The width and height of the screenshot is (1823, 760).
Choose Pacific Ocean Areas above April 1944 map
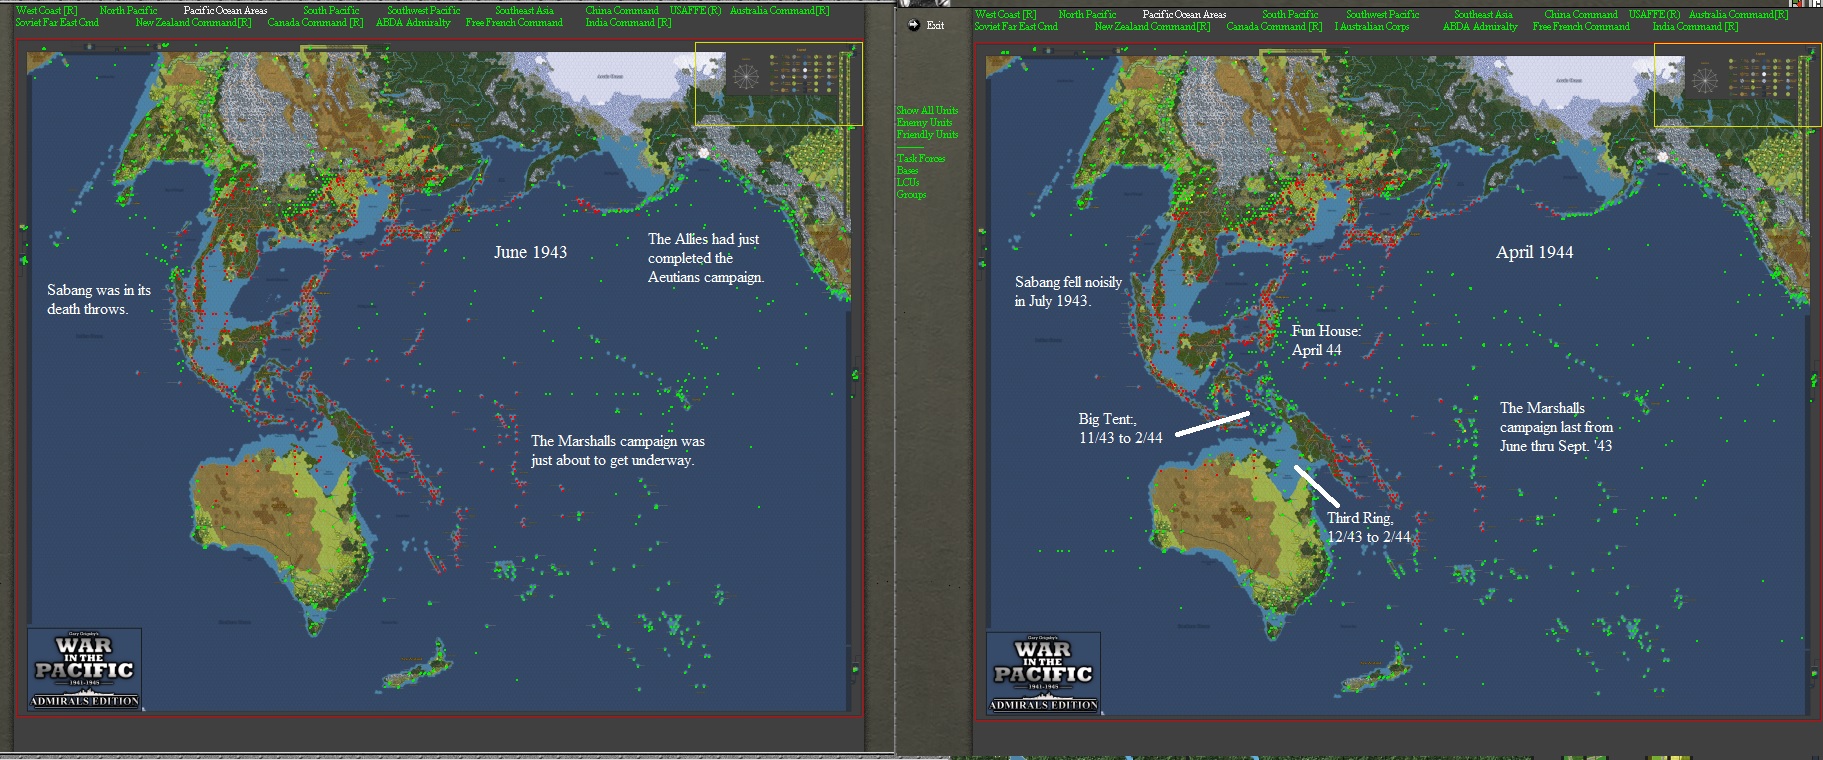tap(1184, 15)
